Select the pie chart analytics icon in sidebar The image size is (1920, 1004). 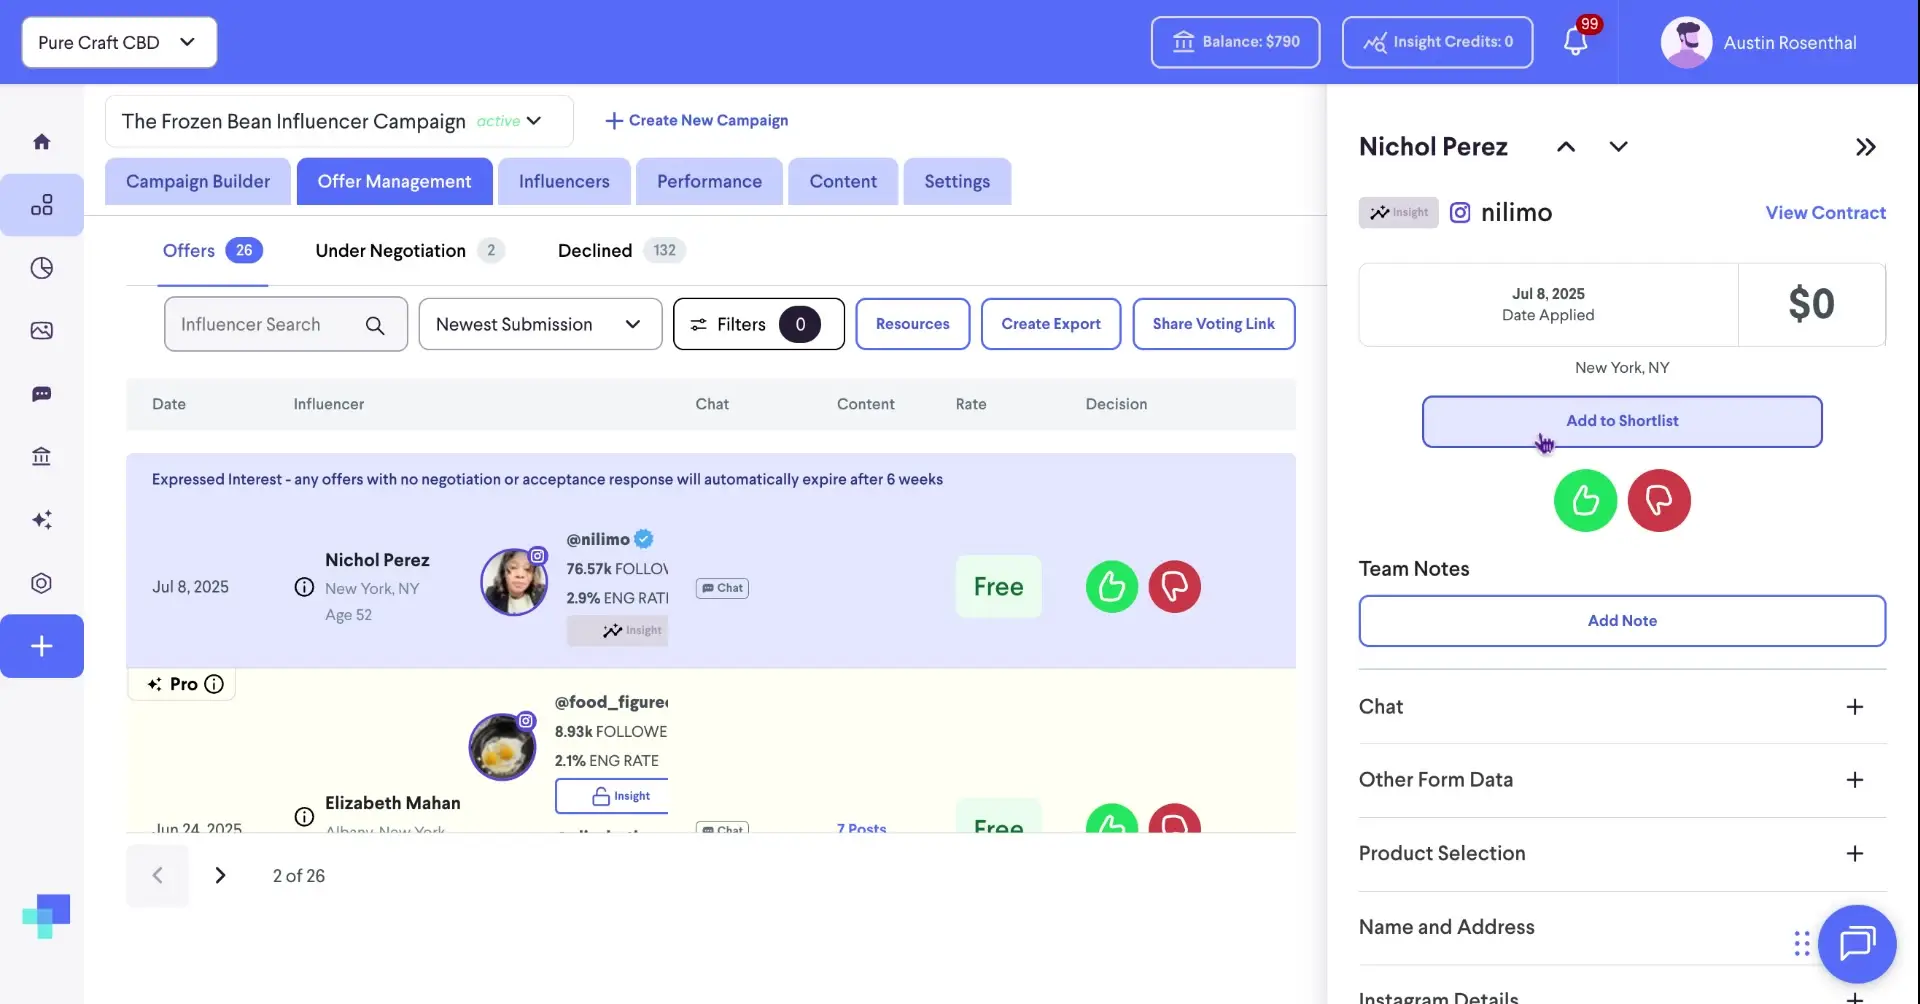click(x=43, y=268)
